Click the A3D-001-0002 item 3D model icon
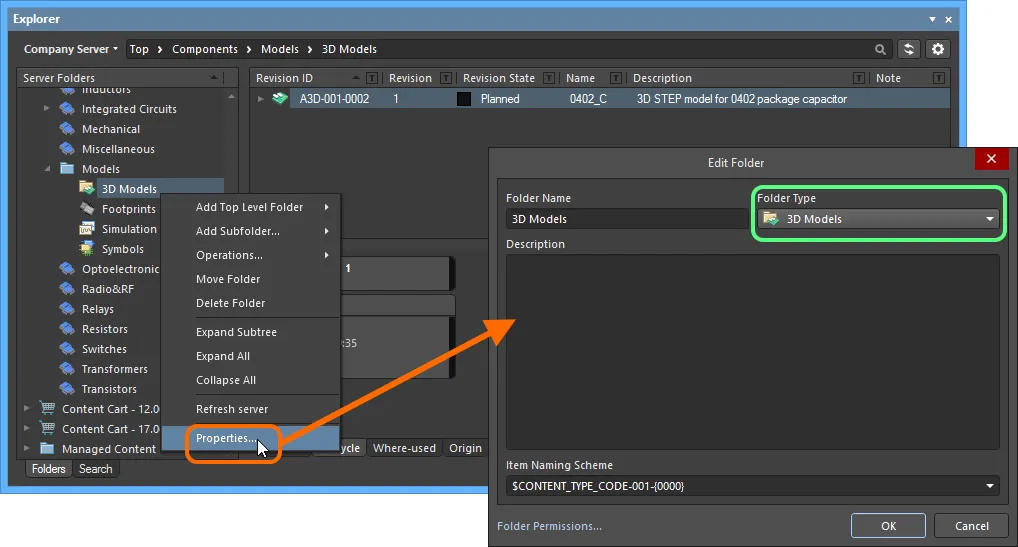The width and height of the screenshot is (1018, 547). pos(280,99)
